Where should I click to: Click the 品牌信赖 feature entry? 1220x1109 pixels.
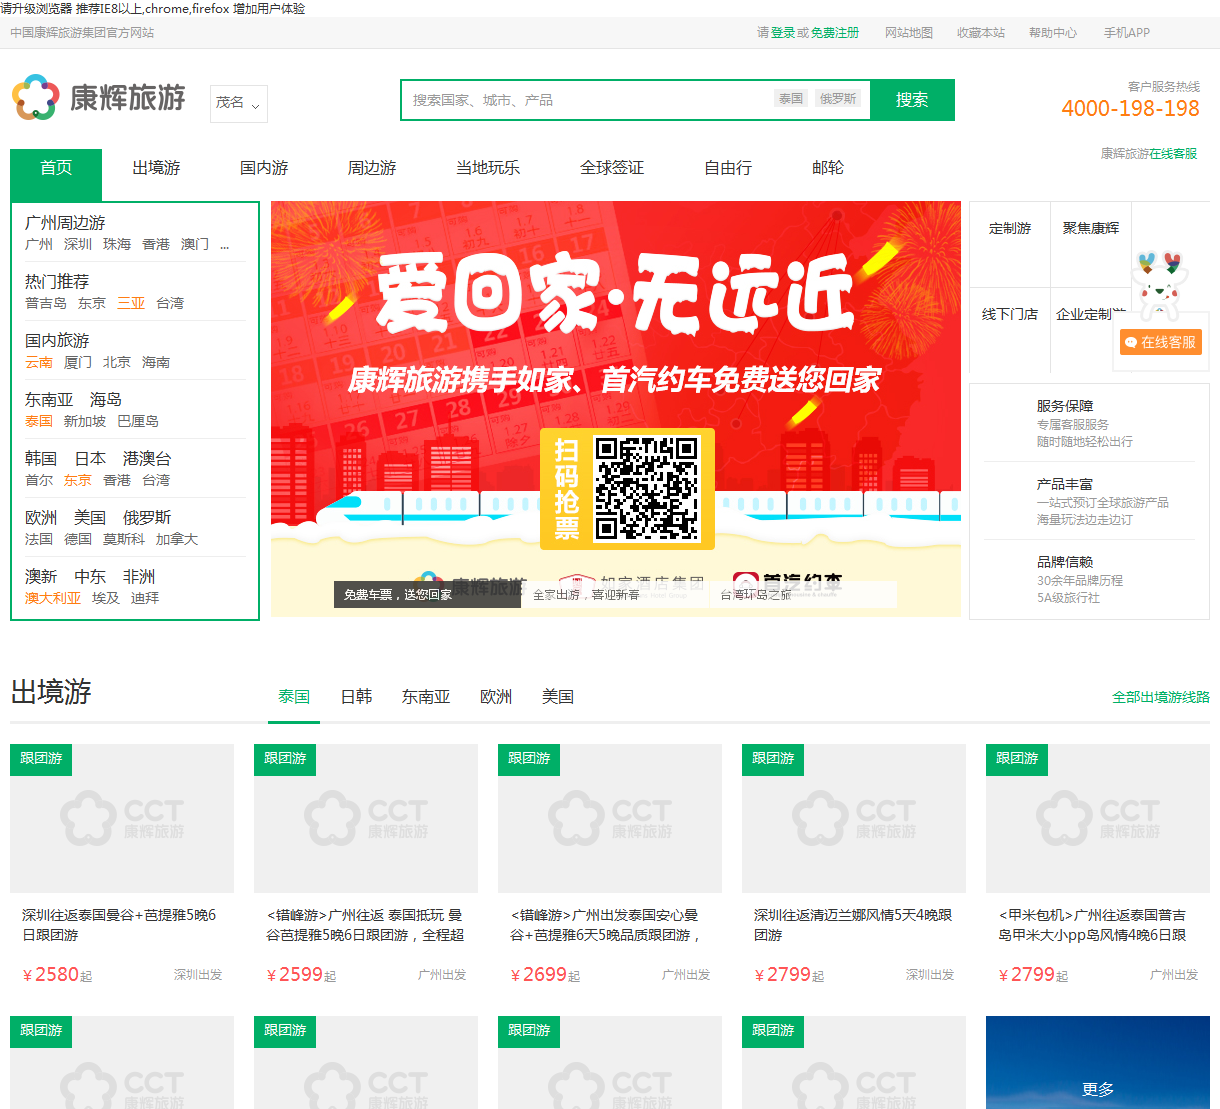[x=1090, y=579]
